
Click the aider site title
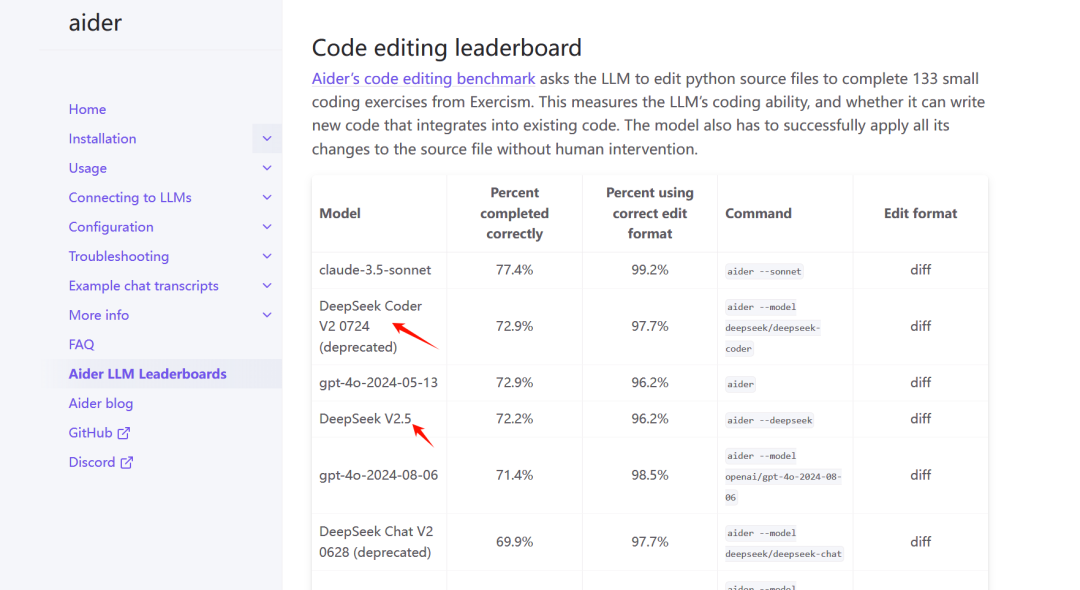point(95,23)
